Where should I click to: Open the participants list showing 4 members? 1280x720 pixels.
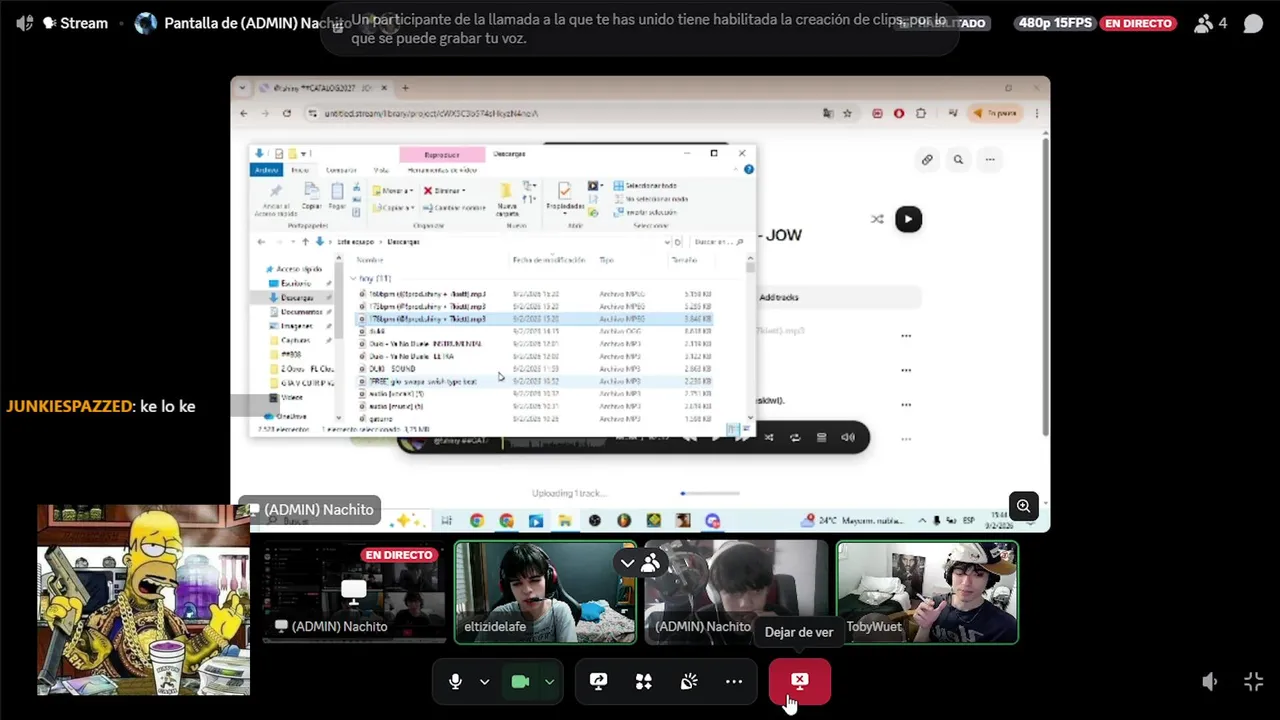point(1210,23)
